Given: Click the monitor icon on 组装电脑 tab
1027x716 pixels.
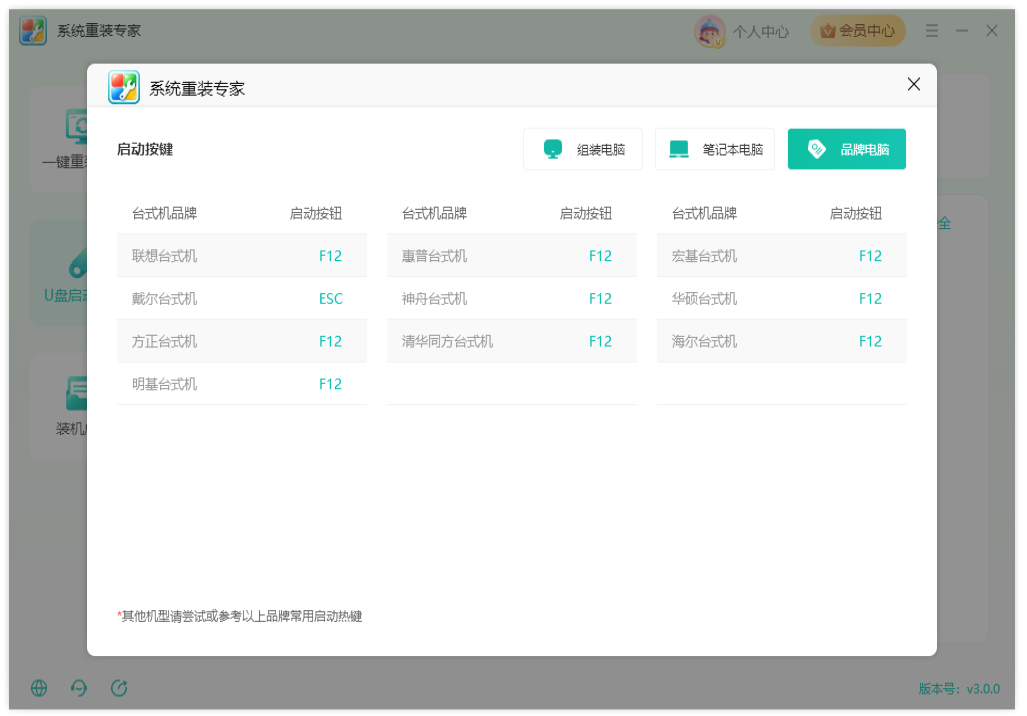Looking at the screenshot, I should point(553,149).
